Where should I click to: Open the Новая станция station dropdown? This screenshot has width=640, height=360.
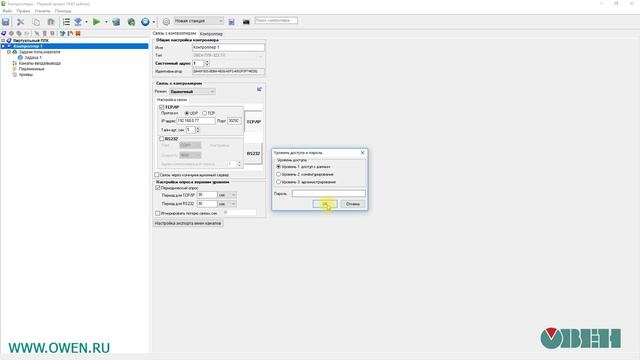198,21
